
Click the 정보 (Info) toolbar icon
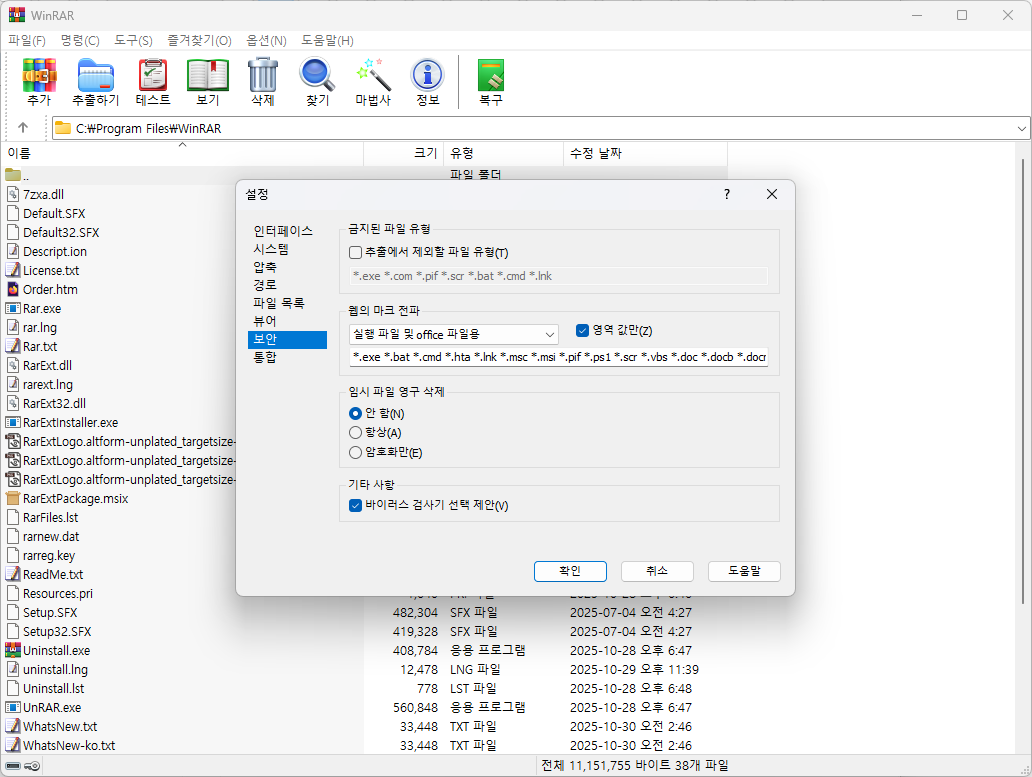[x=428, y=75]
